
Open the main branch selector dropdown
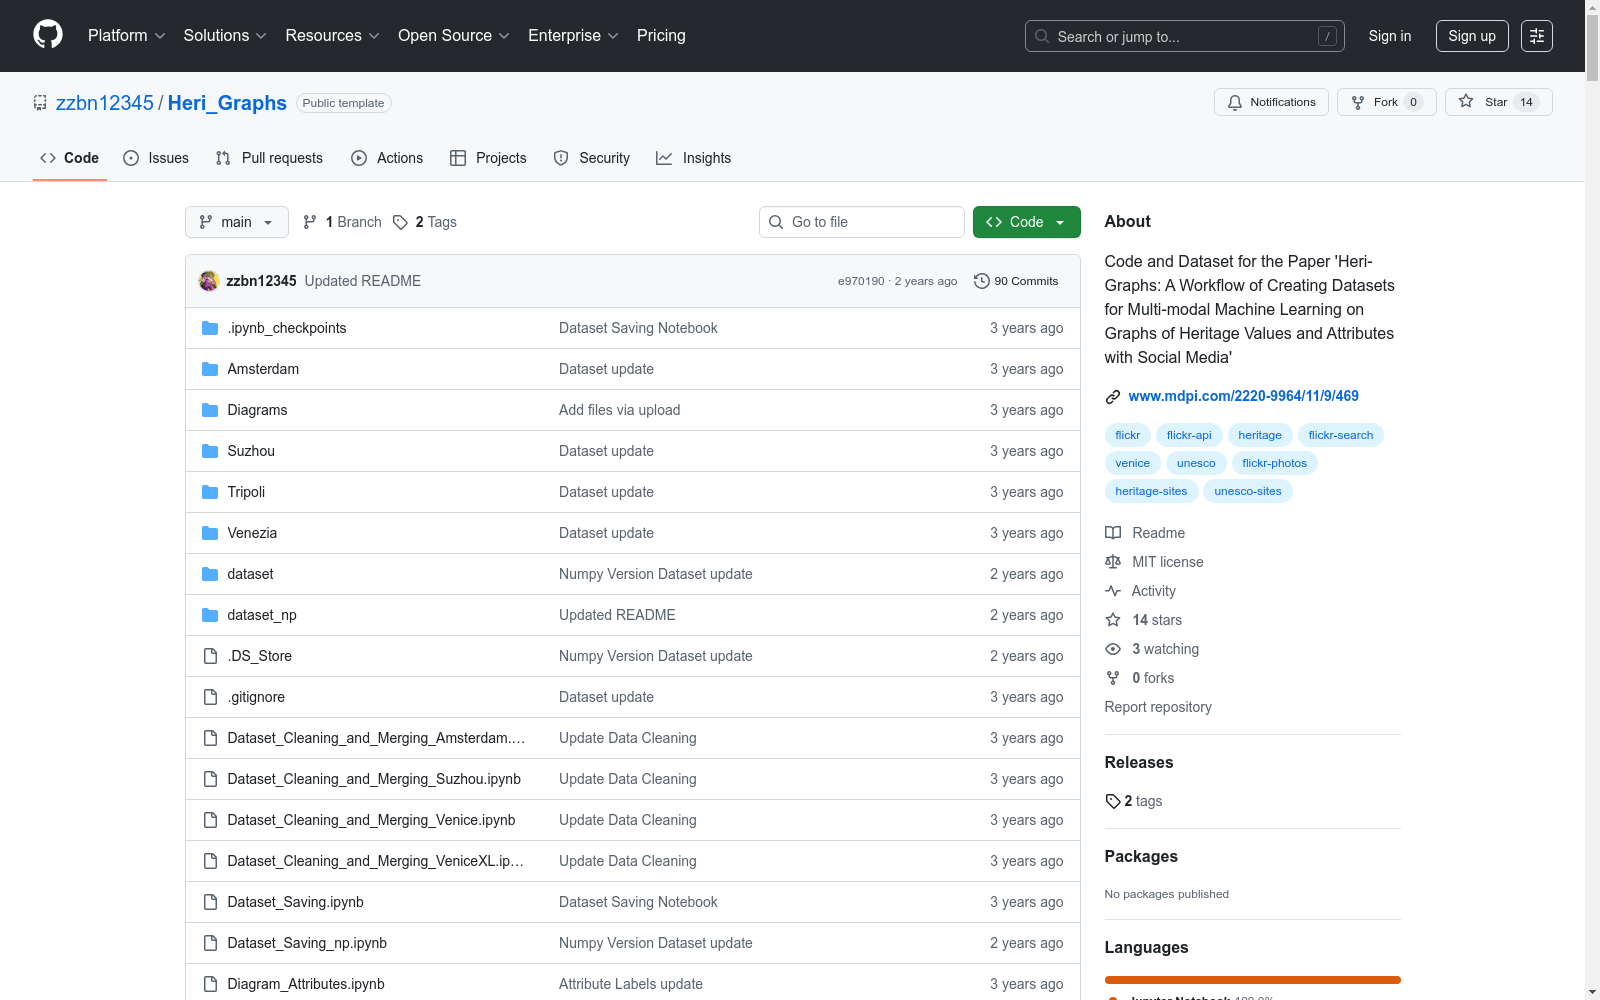tap(237, 222)
